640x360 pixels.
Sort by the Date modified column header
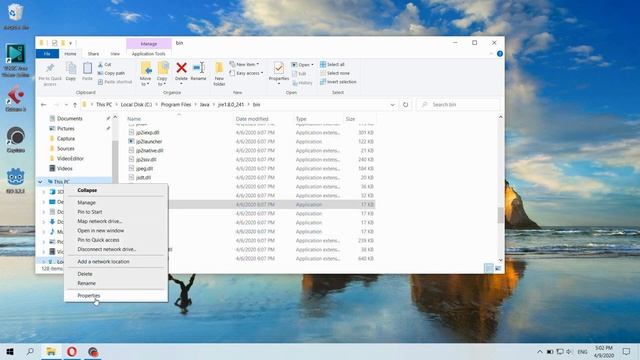252,119
